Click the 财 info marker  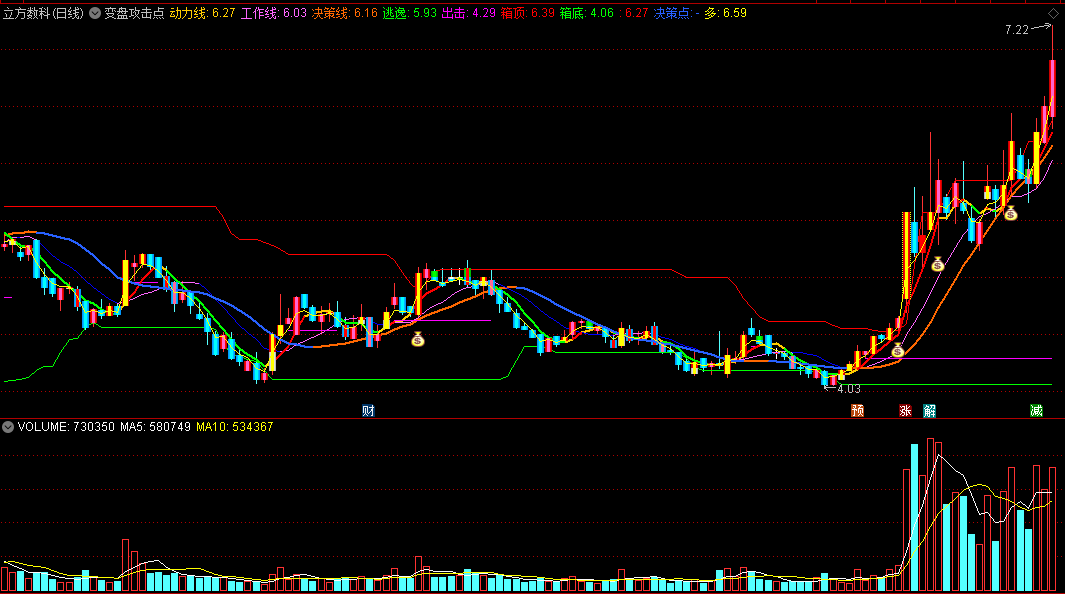368,410
